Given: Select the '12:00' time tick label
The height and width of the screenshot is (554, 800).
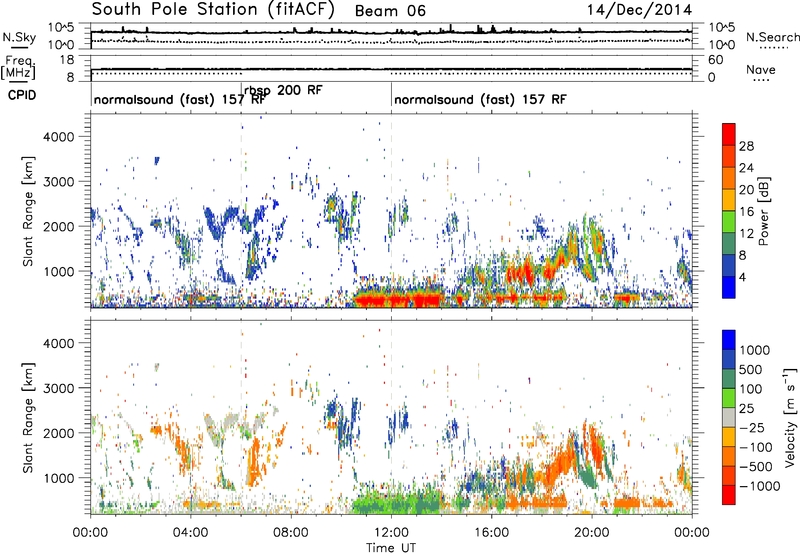Looking at the screenshot, I should pyautogui.click(x=391, y=533).
